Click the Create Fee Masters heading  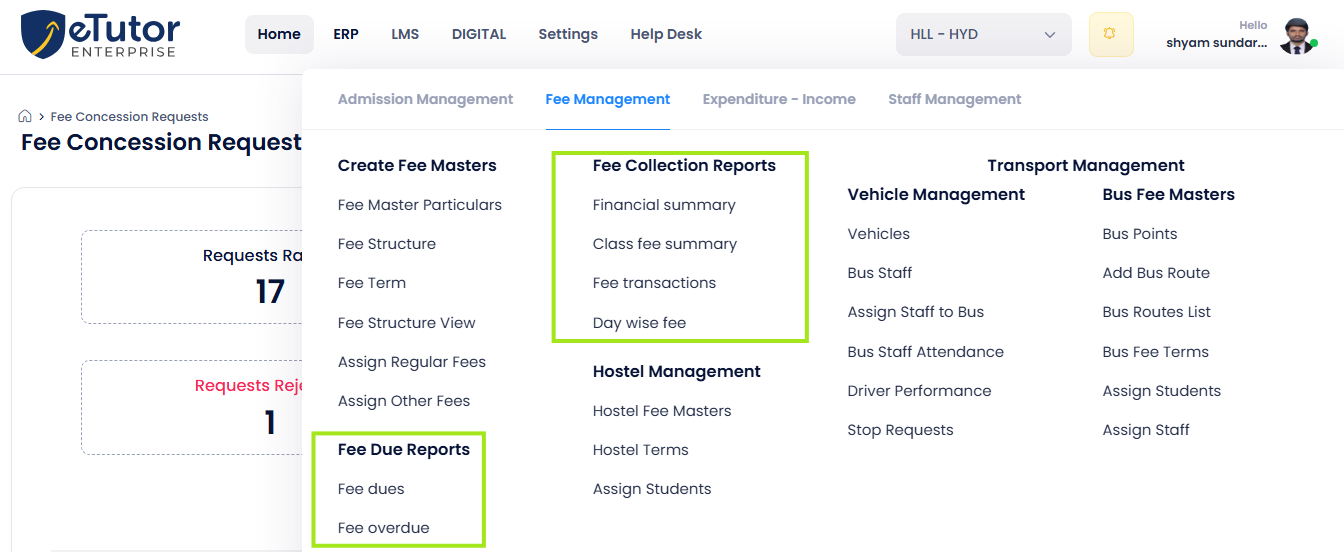coord(417,166)
